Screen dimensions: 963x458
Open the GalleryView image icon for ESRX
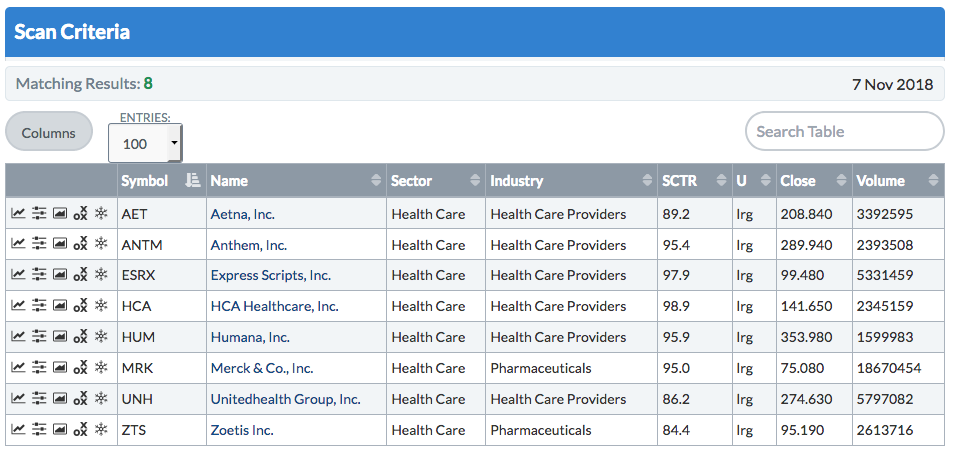60,276
